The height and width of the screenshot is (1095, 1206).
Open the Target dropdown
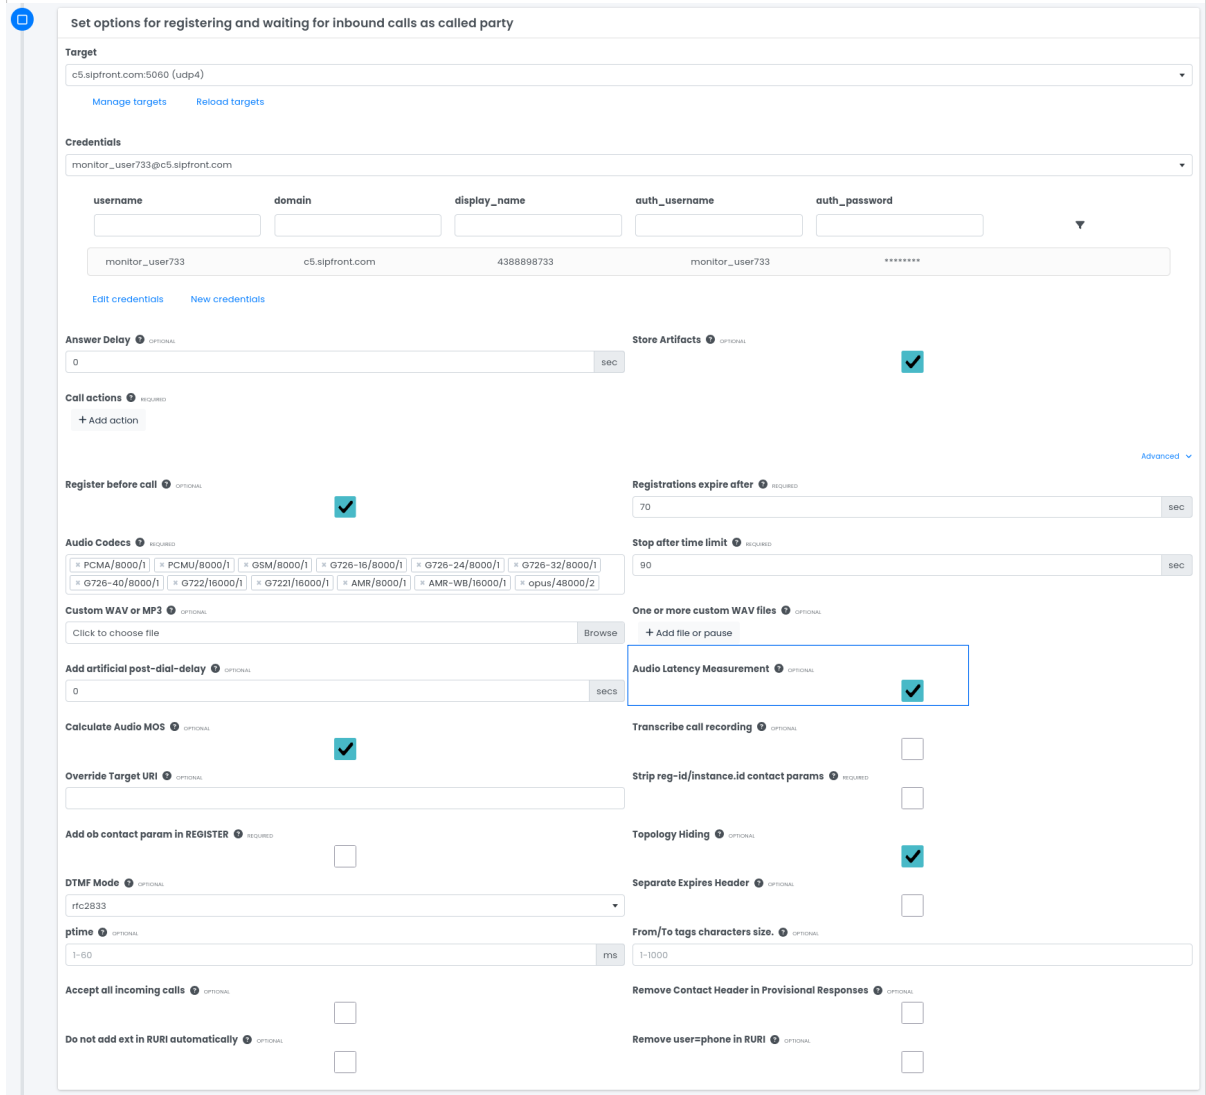(x=628, y=75)
